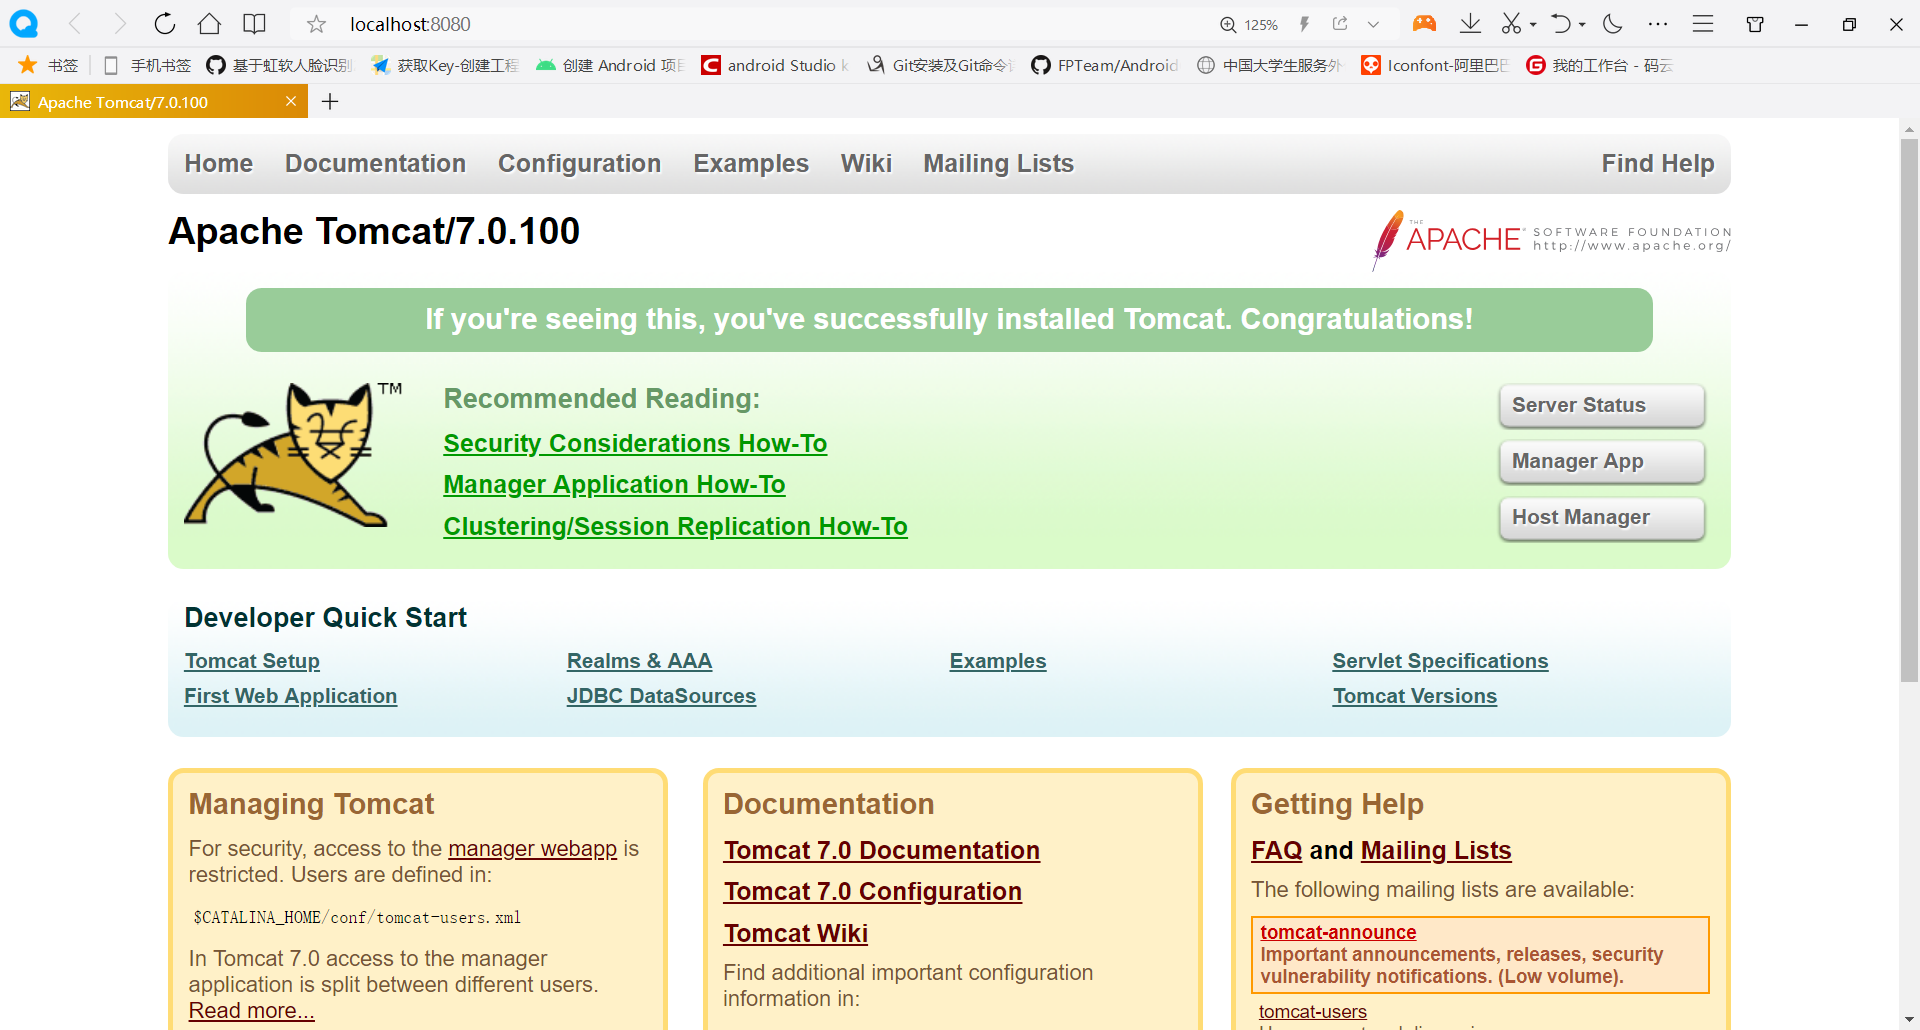Screen dimensions: 1920x1030
Task: Expand the undo icon dropdown arrow
Action: pos(1582,25)
